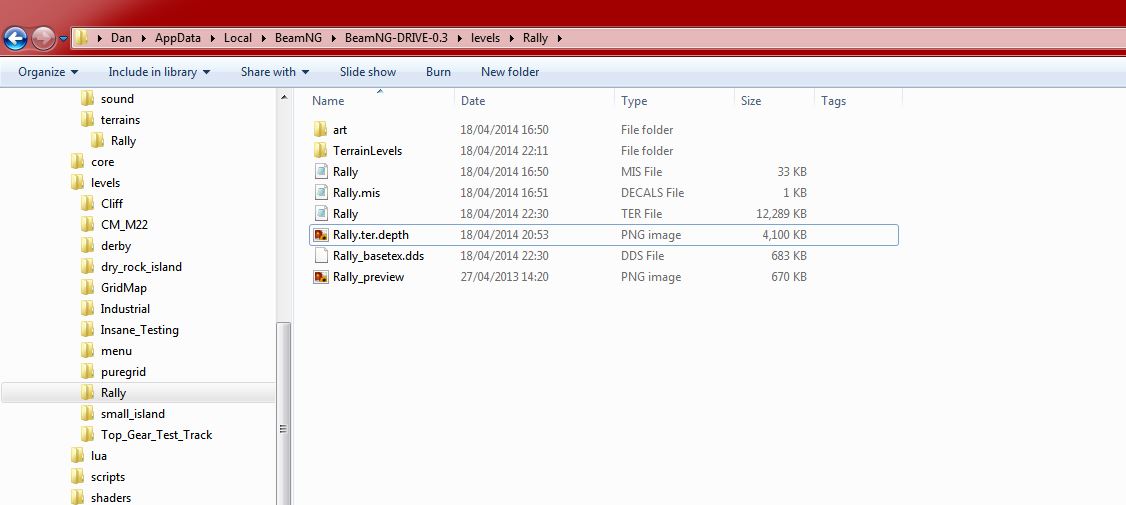Screen dimensions: 1126x505
Task: Select Rally subfolder under terrains
Action: pos(124,141)
